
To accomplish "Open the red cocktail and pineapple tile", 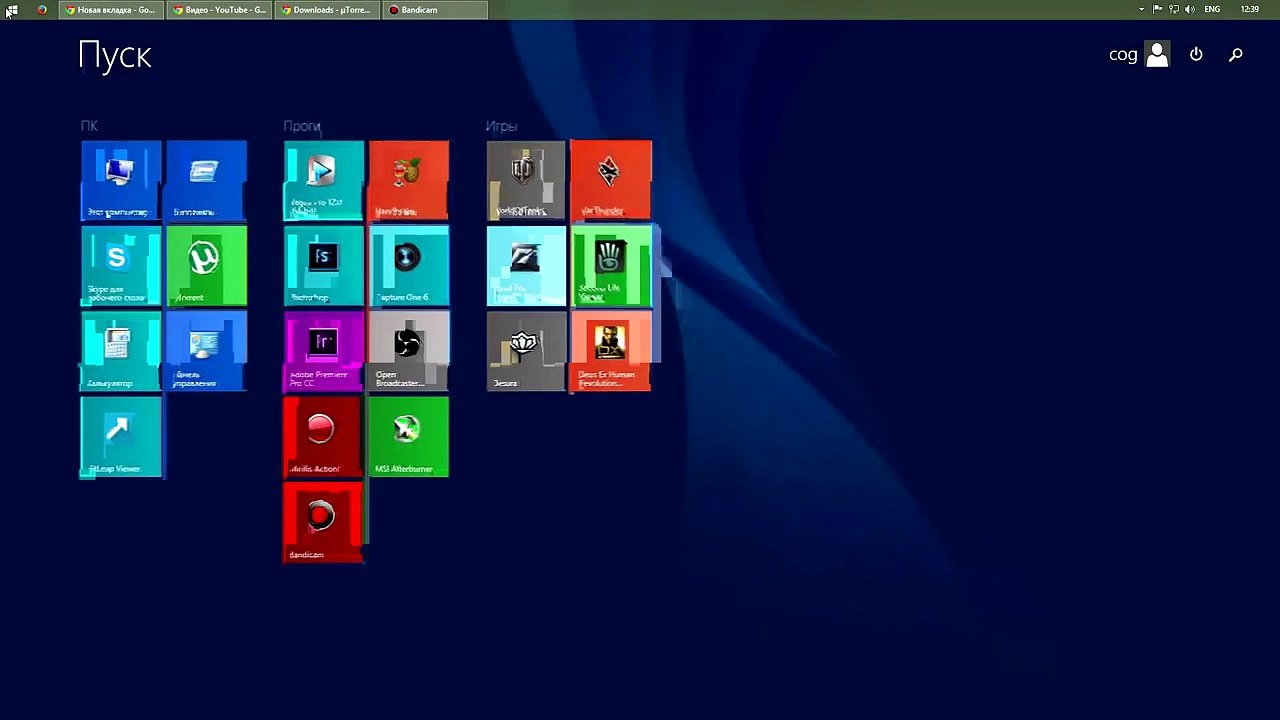I will click(409, 180).
